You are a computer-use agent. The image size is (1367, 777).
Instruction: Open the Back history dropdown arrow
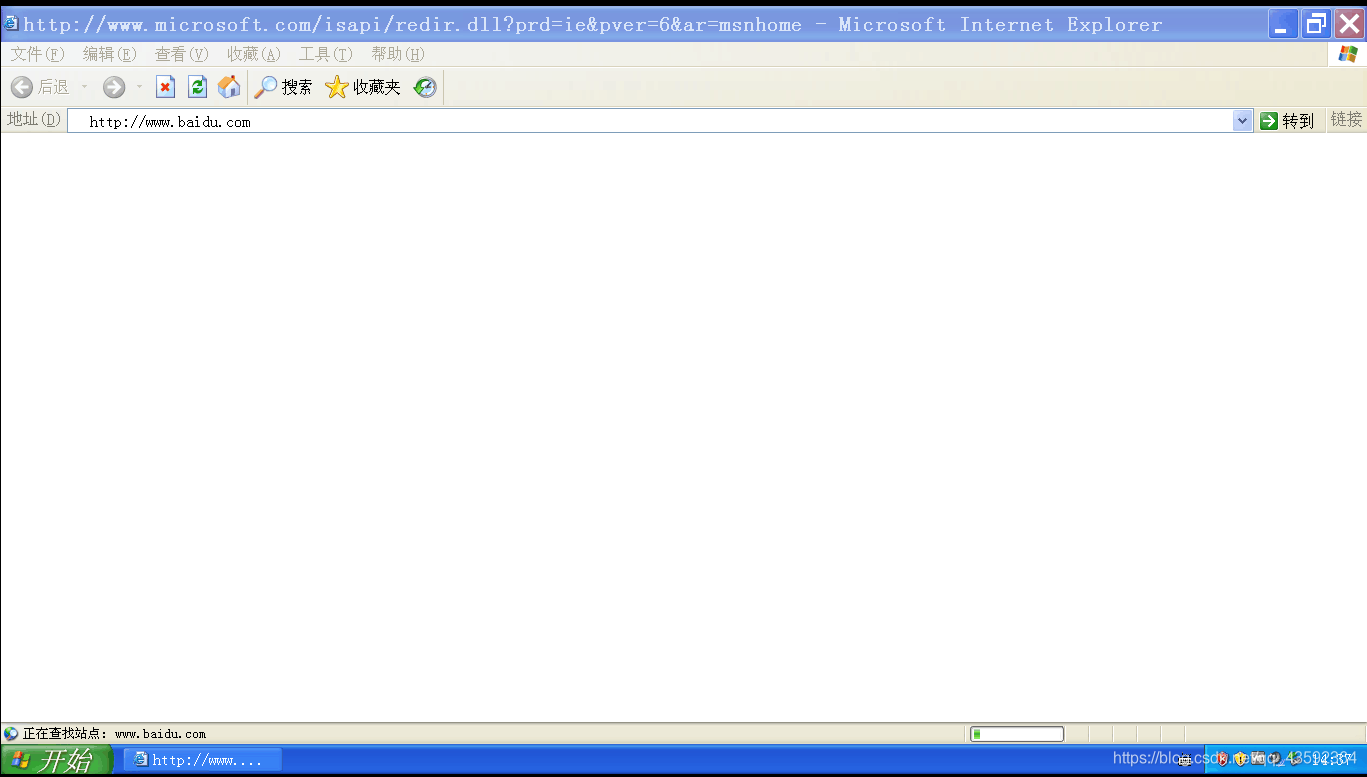84,88
